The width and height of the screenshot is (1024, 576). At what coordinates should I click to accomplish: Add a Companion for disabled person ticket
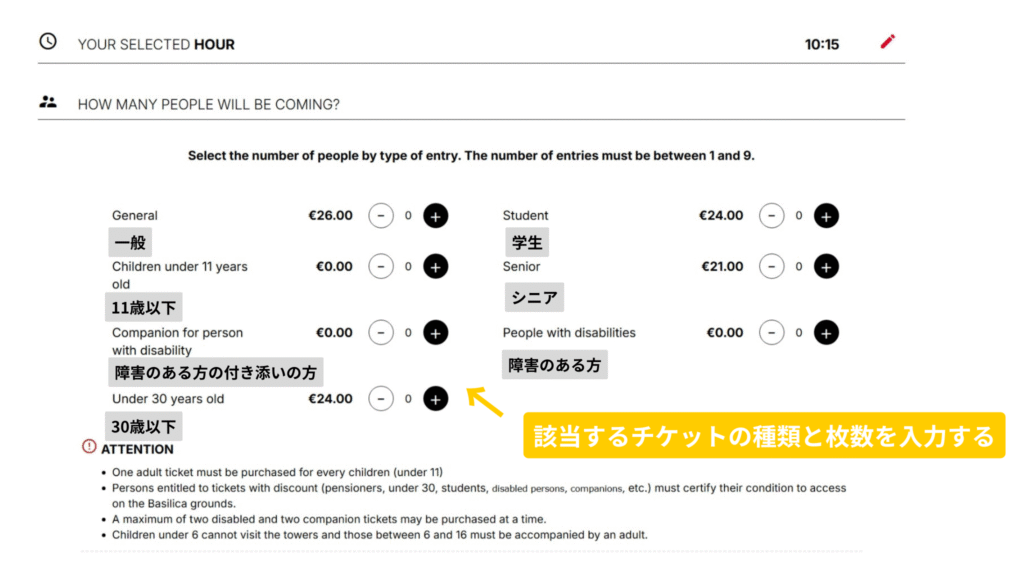(x=436, y=332)
